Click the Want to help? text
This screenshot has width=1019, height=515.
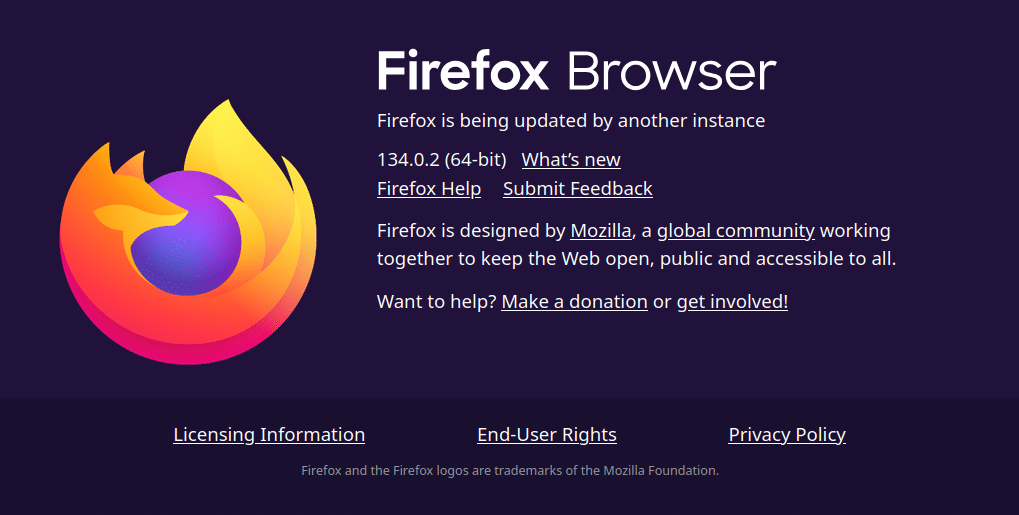pos(436,301)
